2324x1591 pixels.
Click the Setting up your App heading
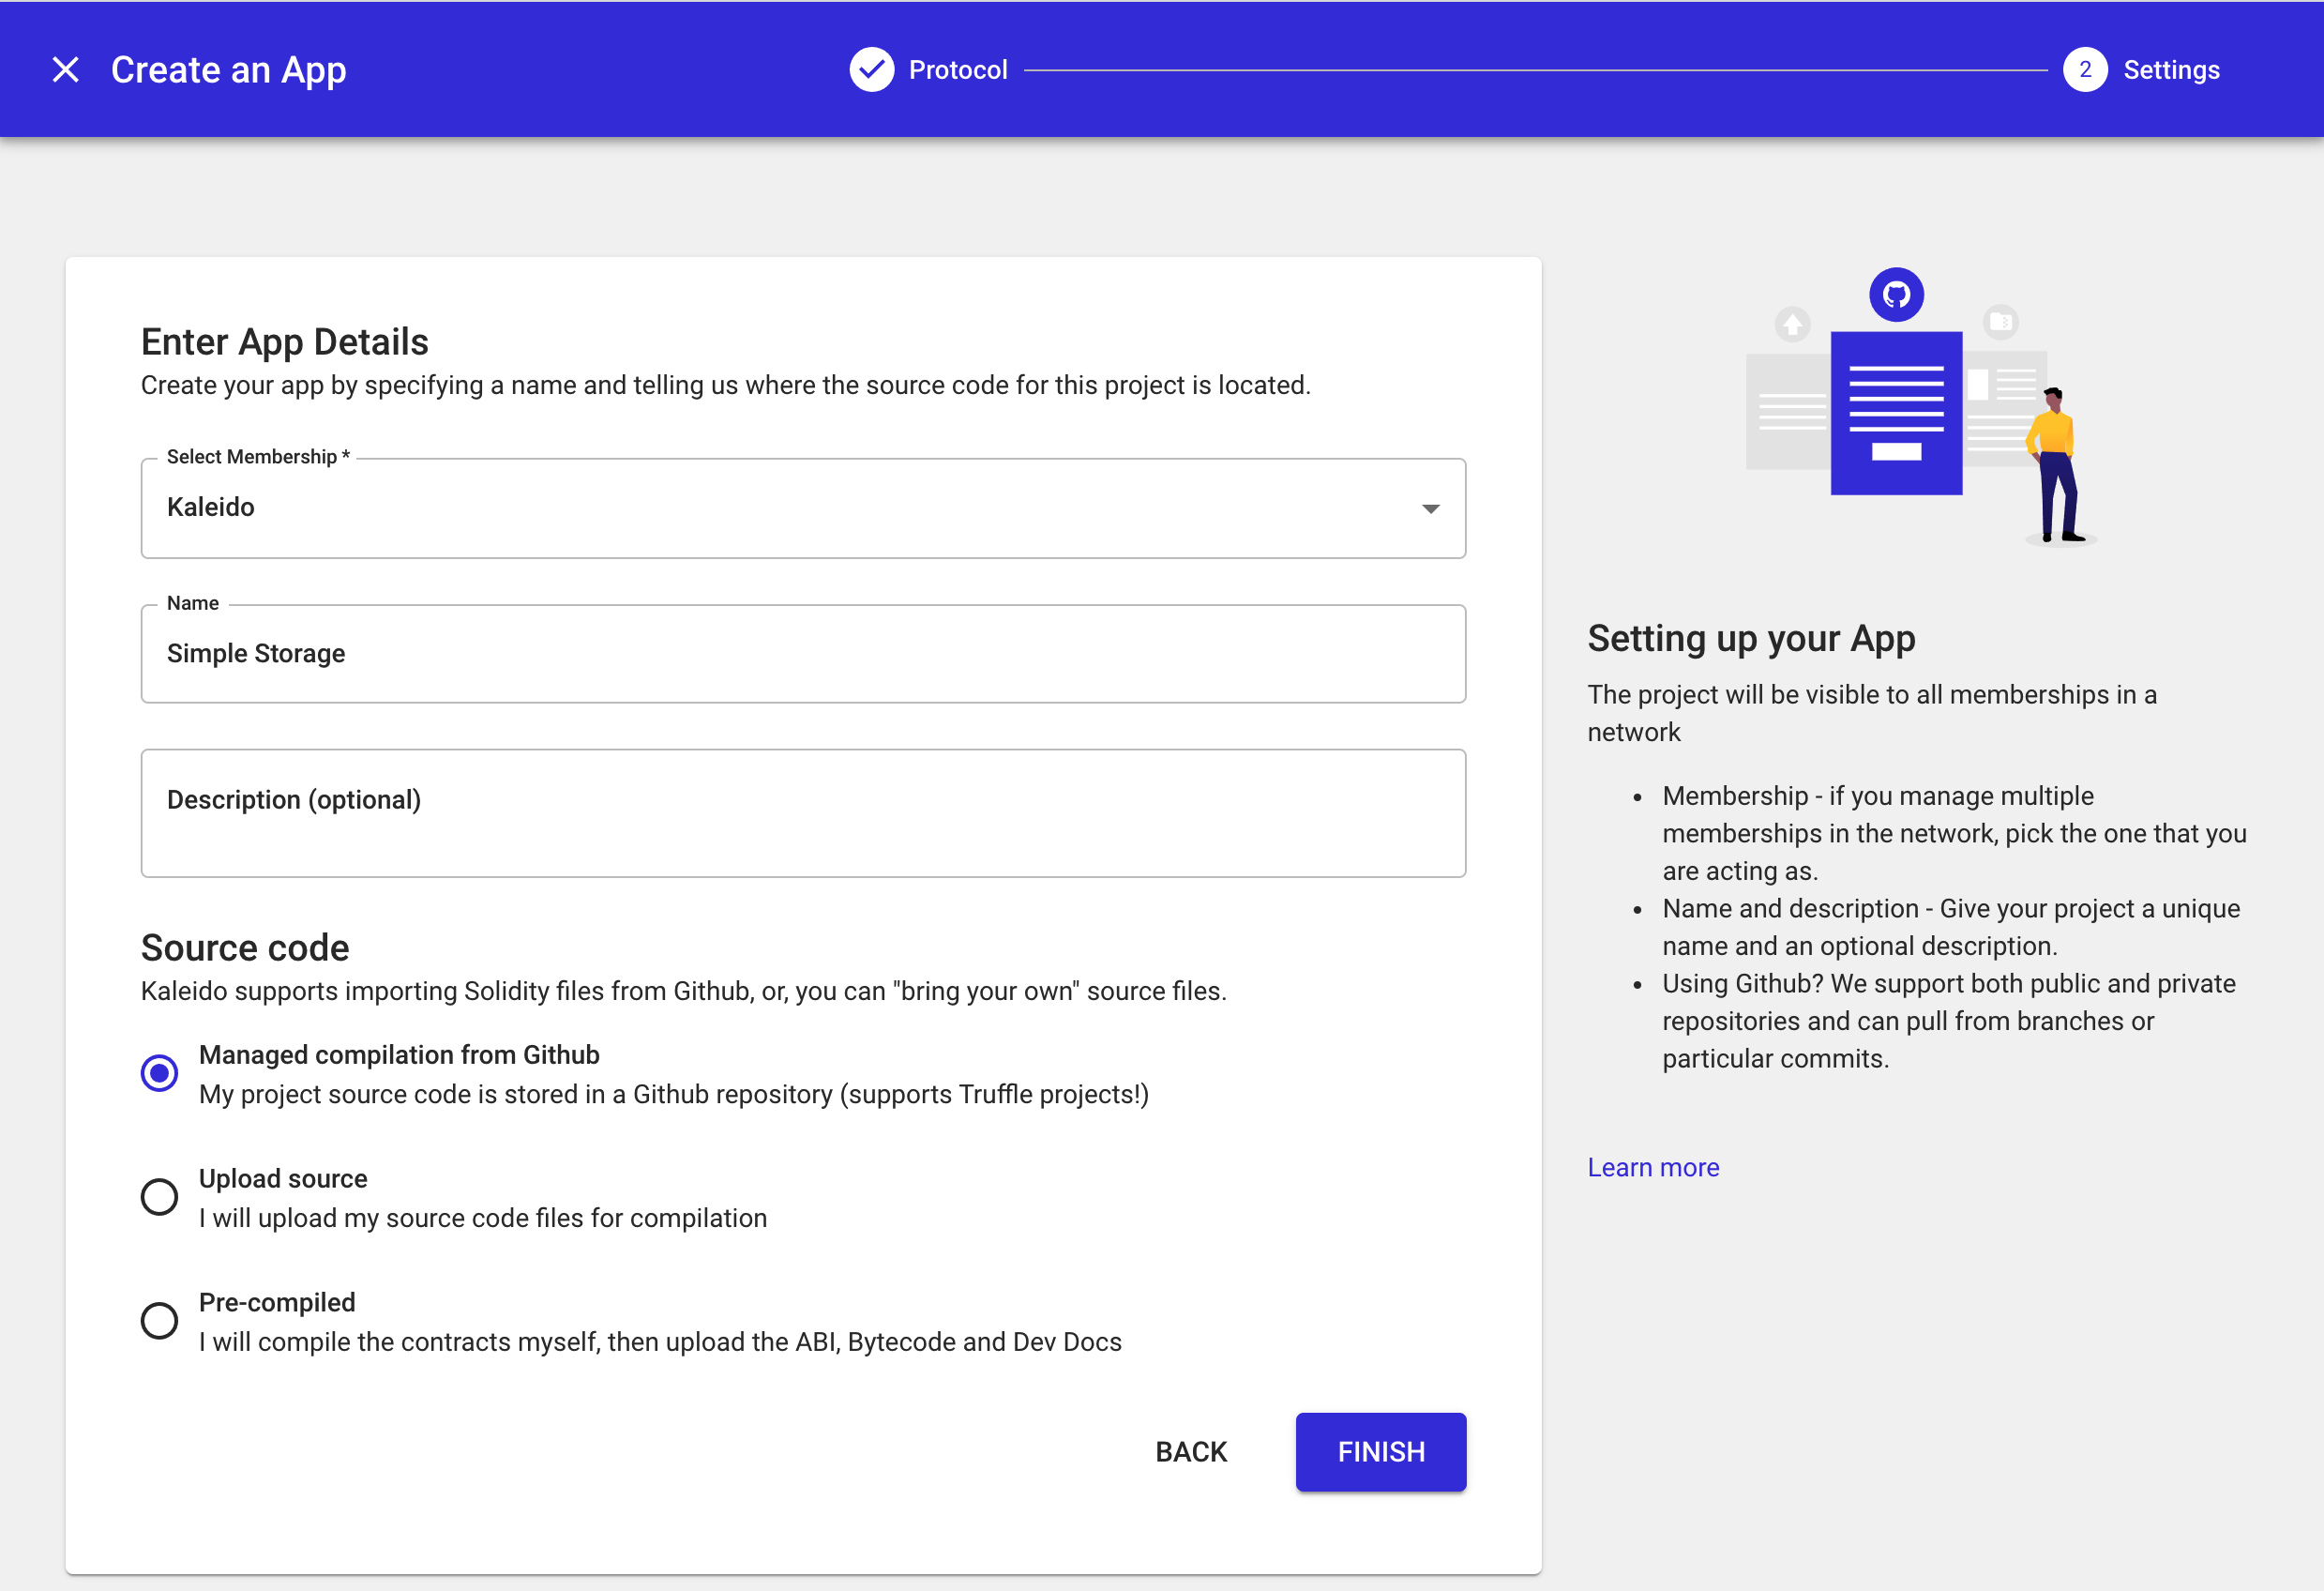point(1750,639)
